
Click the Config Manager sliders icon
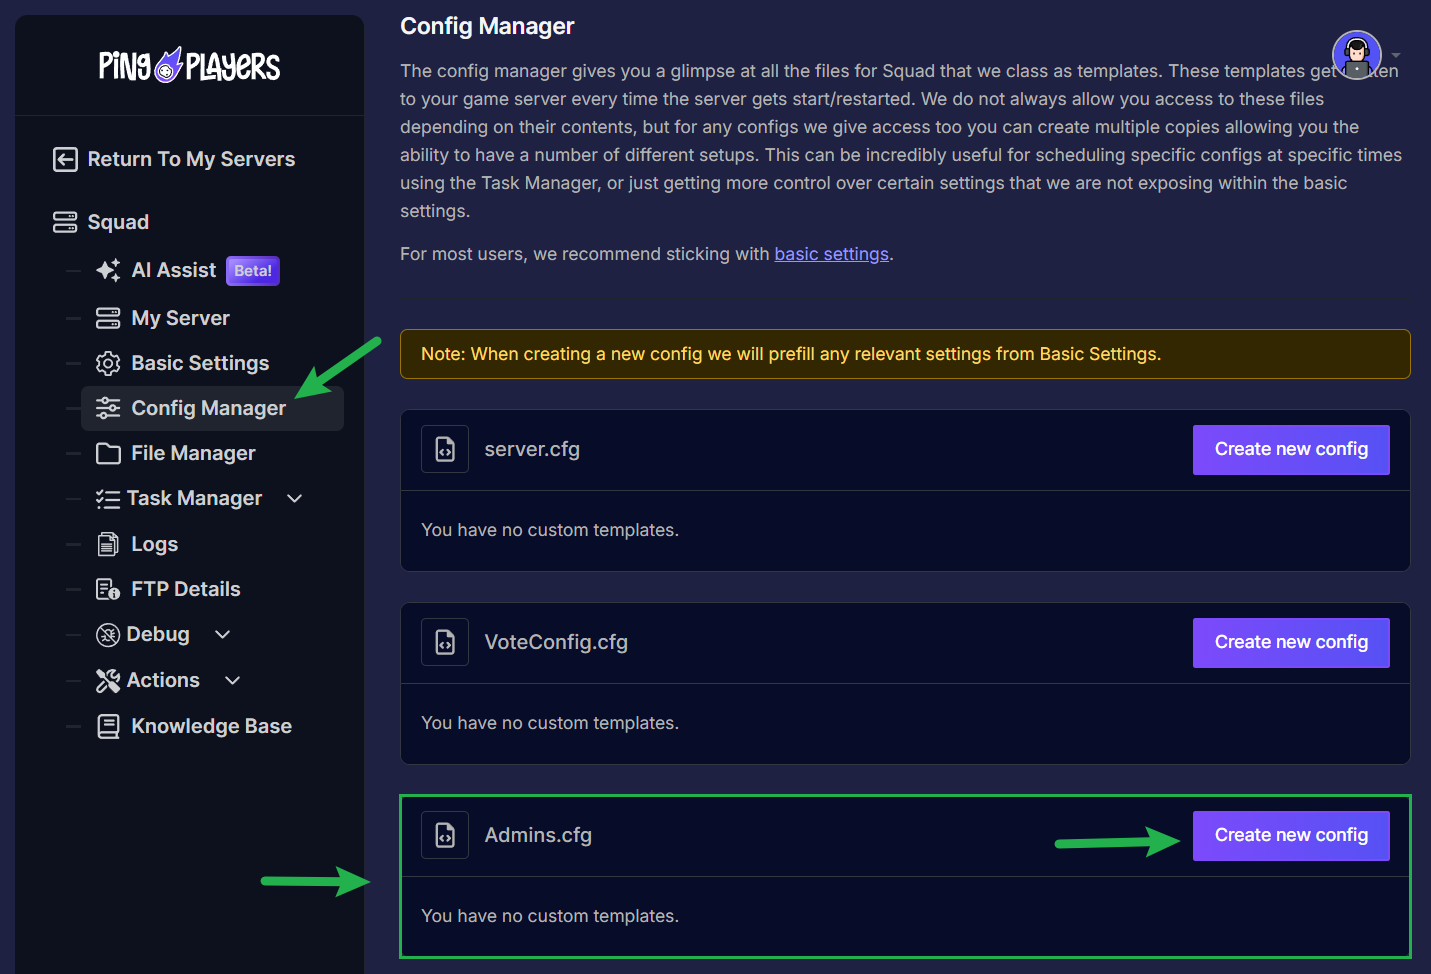108,408
